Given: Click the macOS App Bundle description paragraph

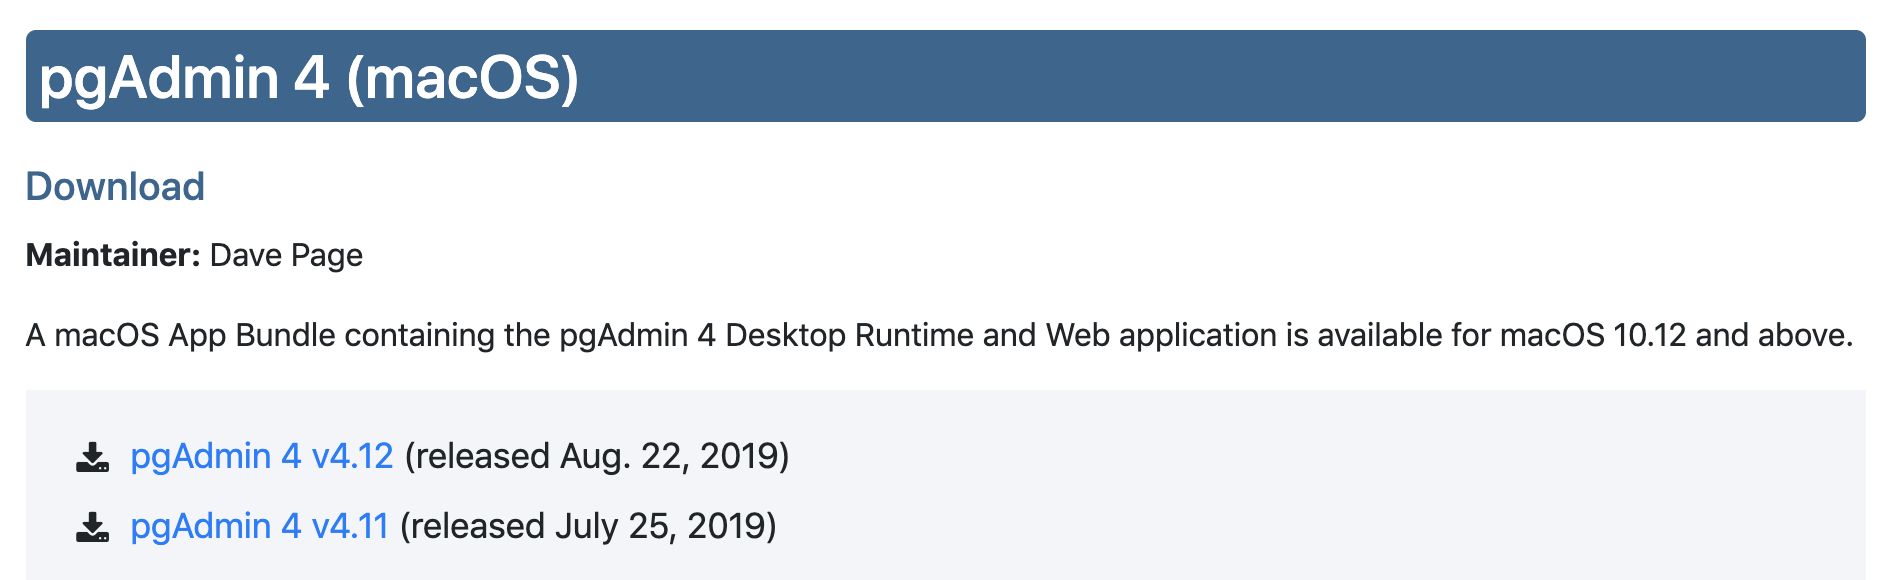Looking at the screenshot, I should [x=939, y=335].
